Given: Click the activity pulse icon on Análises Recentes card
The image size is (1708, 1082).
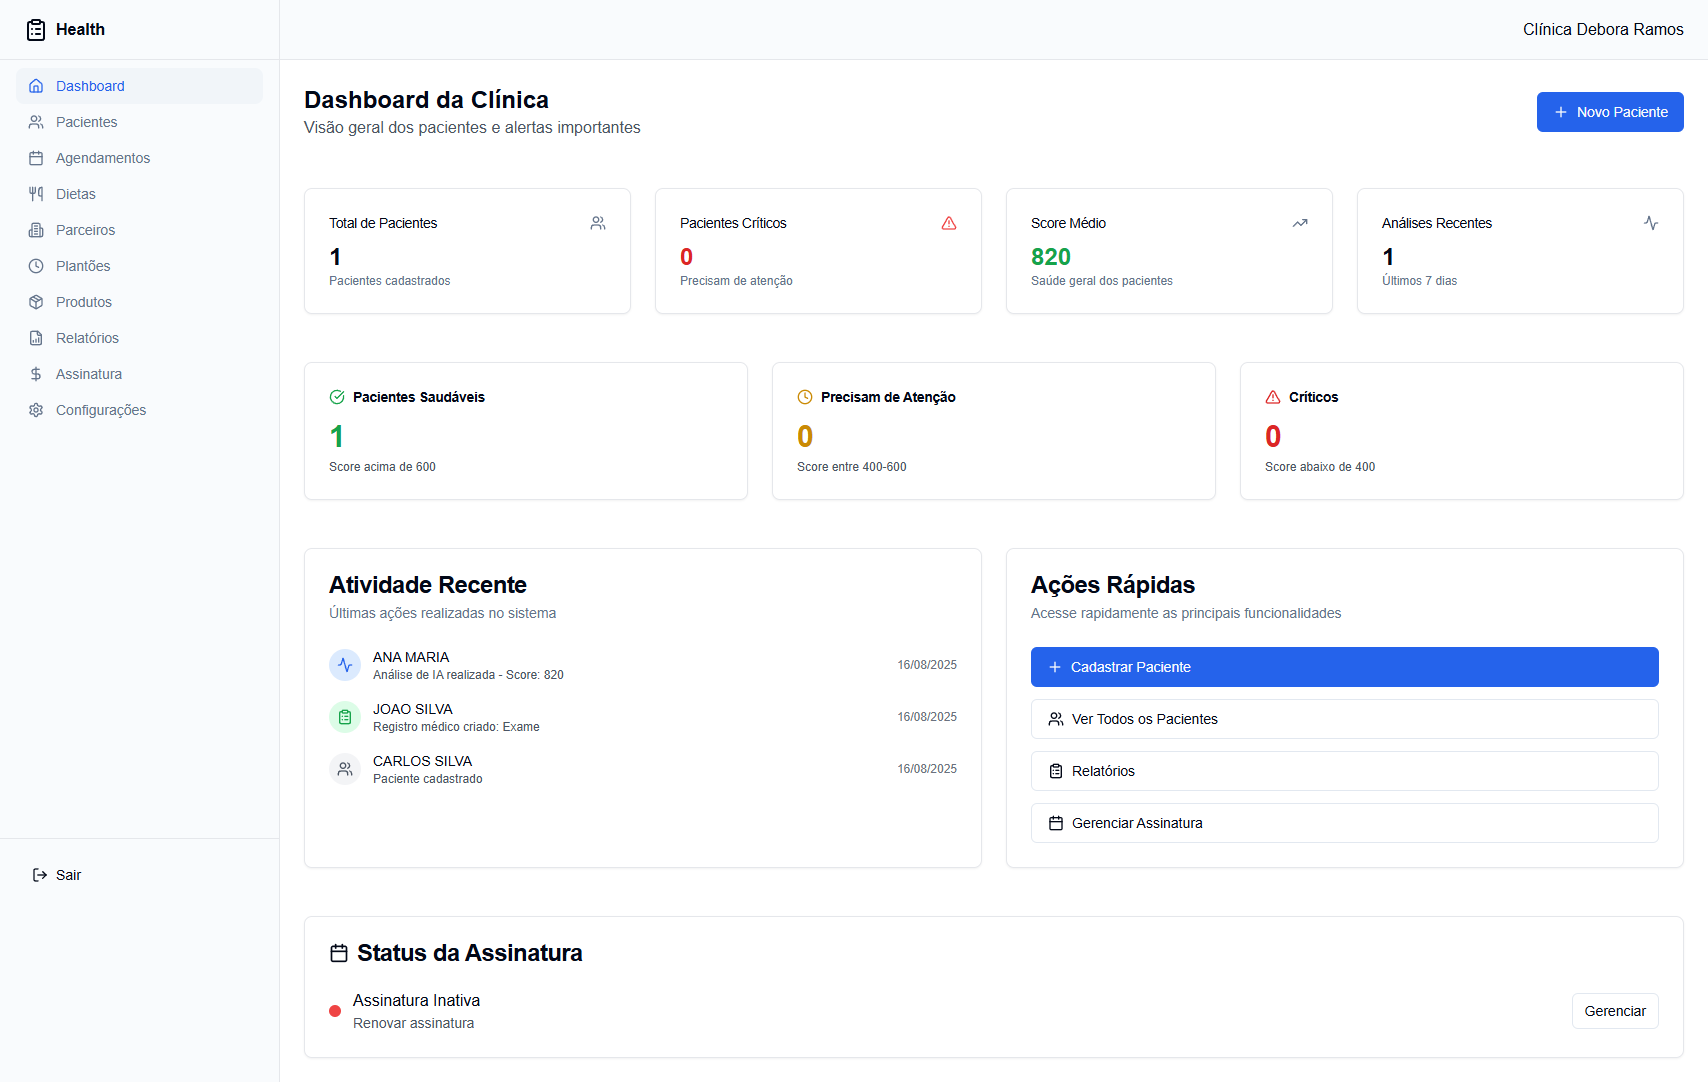Looking at the screenshot, I should coord(1651,223).
